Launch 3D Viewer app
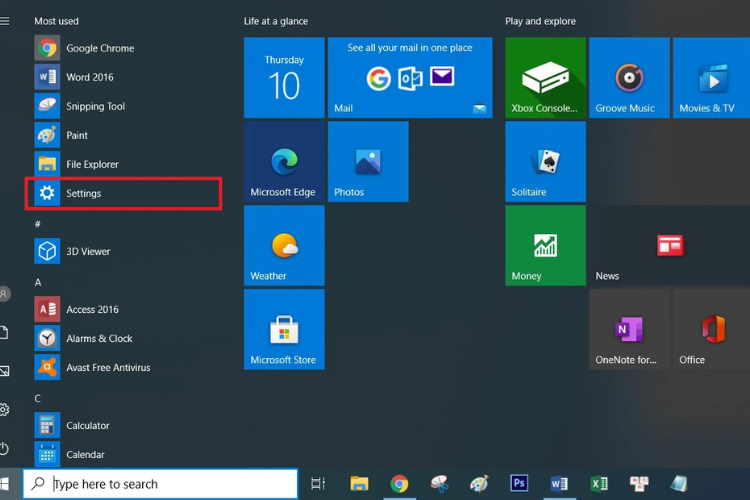The width and height of the screenshot is (750, 500). [x=123, y=251]
